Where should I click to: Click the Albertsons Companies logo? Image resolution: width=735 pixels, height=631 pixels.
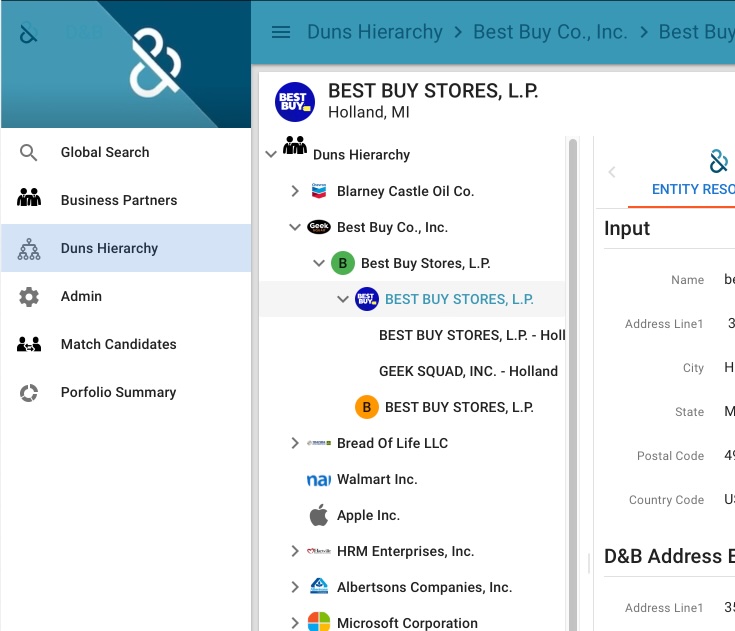click(319, 586)
